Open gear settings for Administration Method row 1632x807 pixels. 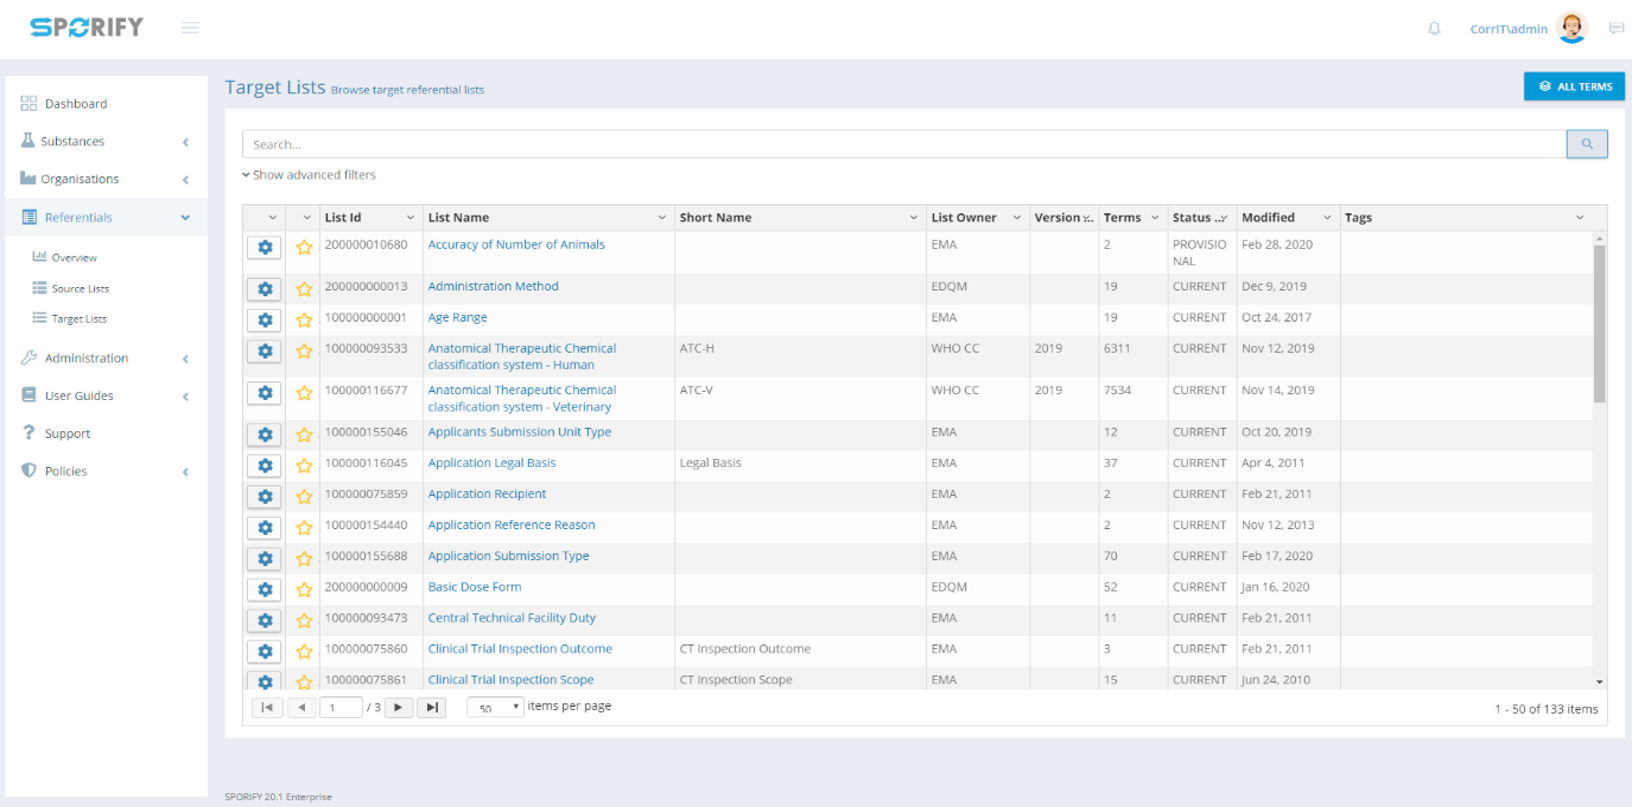[x=265, y=289]
